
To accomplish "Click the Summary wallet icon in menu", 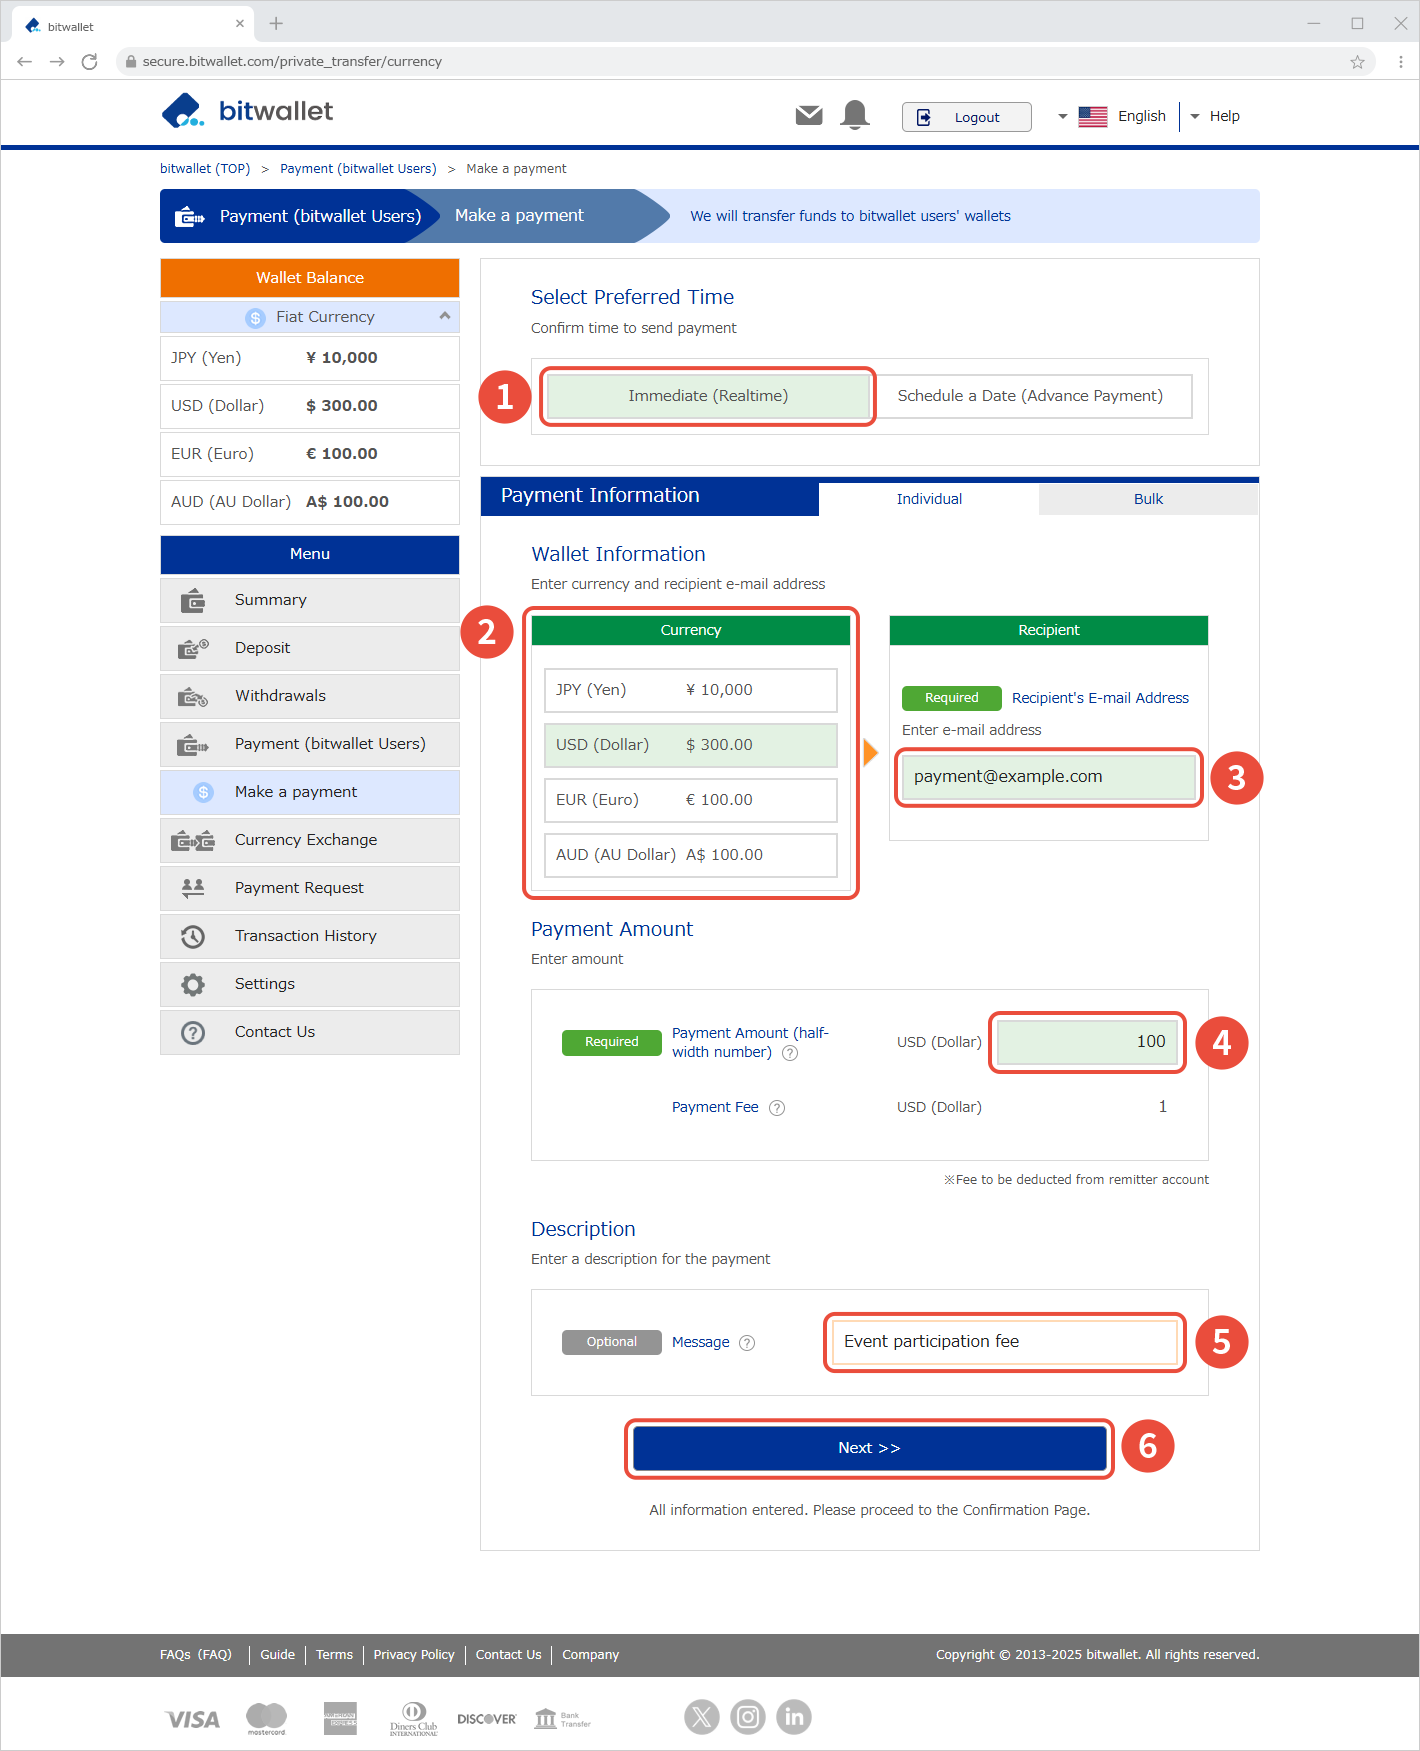I will pyautogui.click(x=193, y=600).
